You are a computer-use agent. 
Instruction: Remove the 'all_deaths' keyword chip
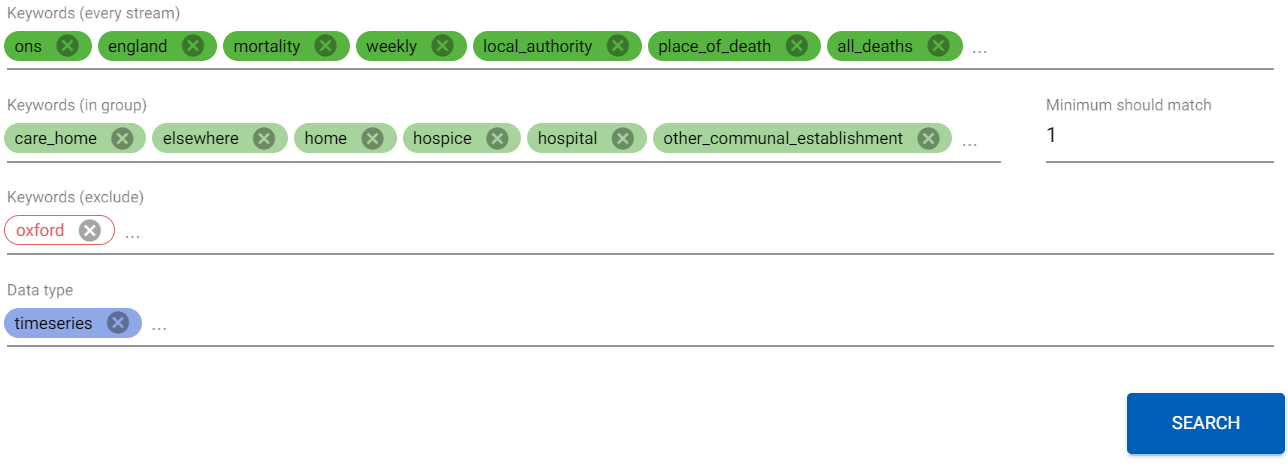[x=938, y=46]
